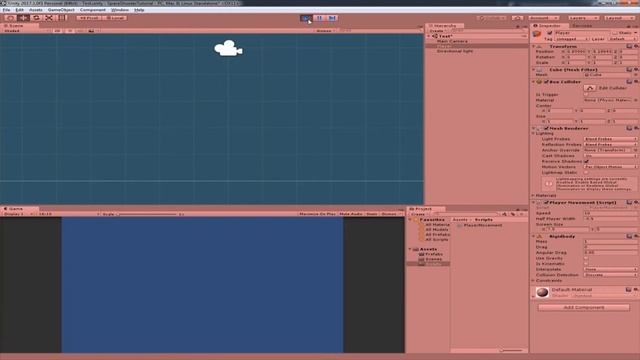Open the Edit menu

pos(19,10)
